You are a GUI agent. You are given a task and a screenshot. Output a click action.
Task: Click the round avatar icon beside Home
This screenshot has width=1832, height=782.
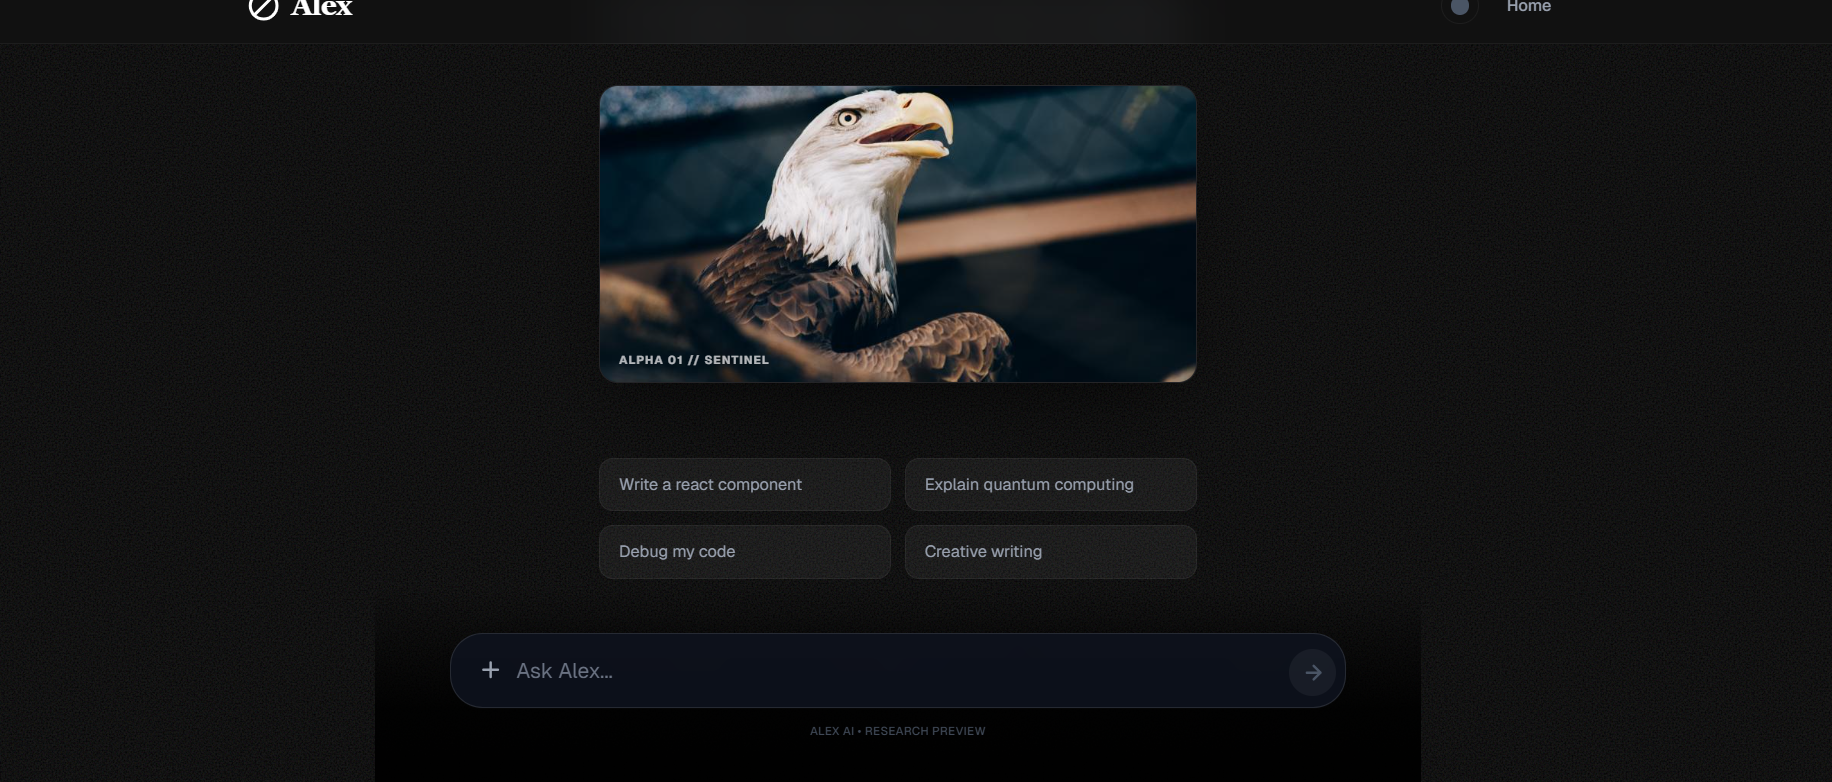pyautogui.click(x=1460, y=7)
